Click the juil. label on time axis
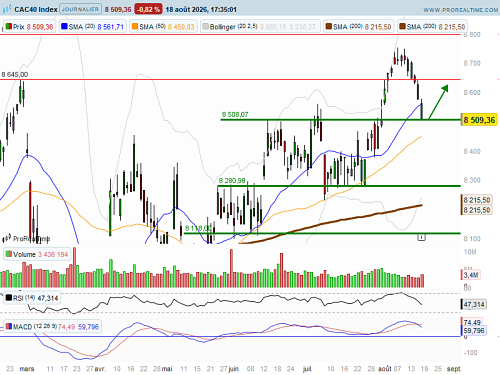This screenshot has height=375, width=500. pyautogui.click(x=307, y=369)
